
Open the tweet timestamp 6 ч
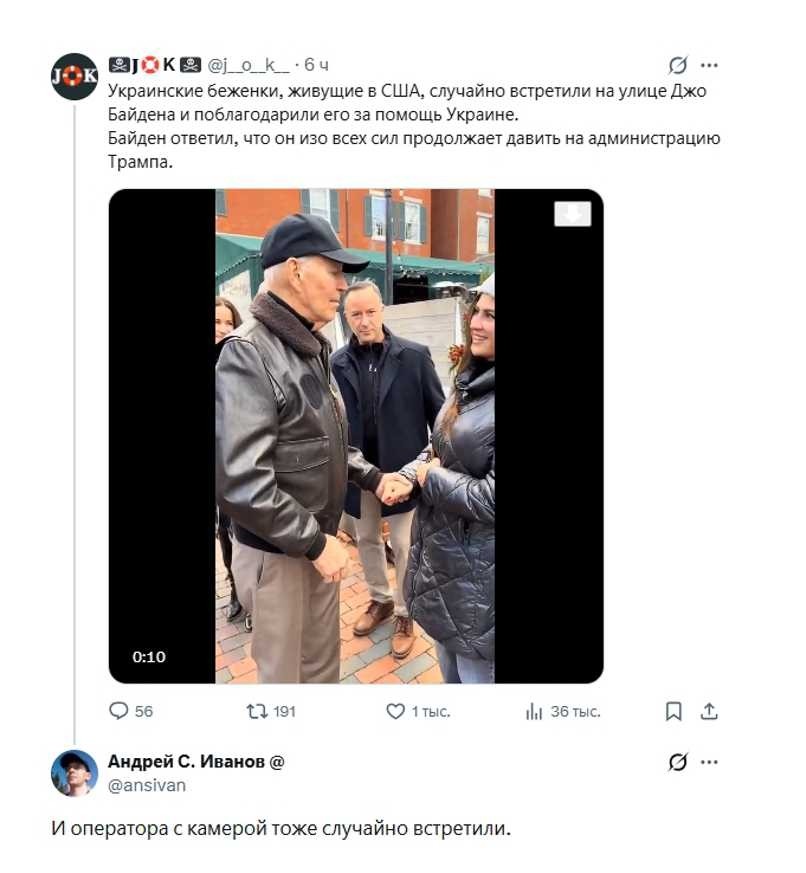click(316, 65)
